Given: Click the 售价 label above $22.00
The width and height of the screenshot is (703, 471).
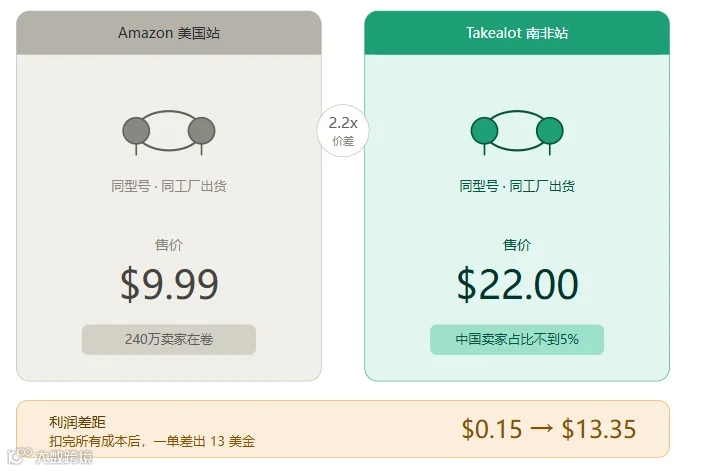Looking at the screenshot, I should (x=517, y=245).
